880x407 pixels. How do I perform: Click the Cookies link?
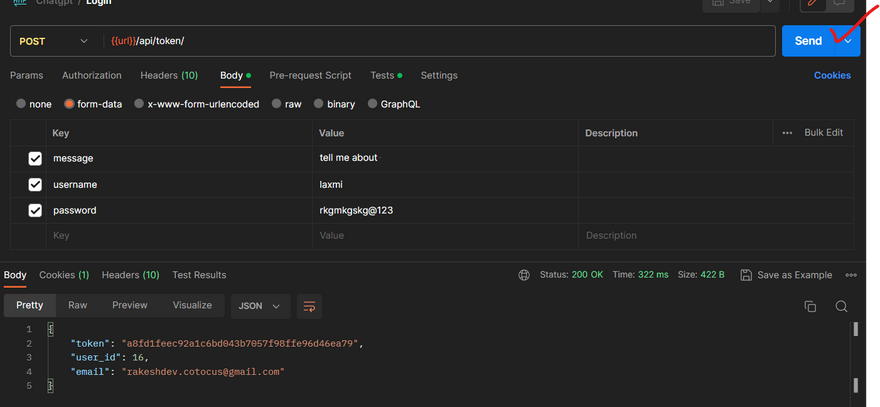(832, 75)
